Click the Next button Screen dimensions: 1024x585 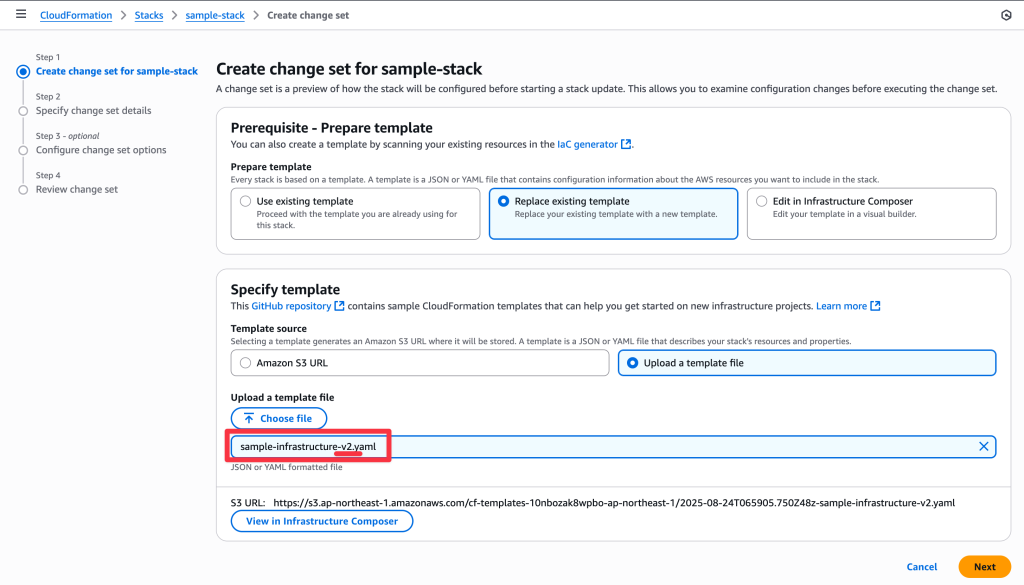click(984, 567)
